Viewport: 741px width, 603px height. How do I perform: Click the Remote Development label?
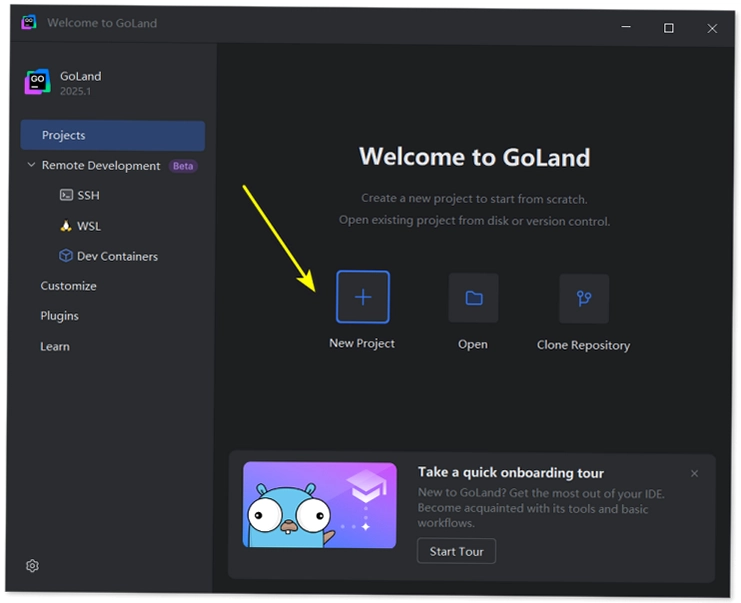click(x=101, y=165)
